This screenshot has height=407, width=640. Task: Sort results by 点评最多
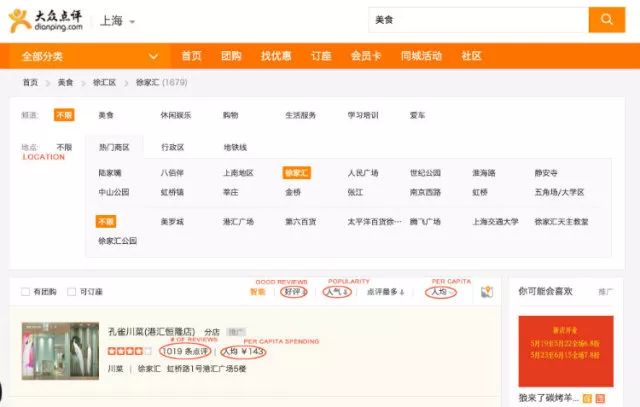tap(385, 292)
